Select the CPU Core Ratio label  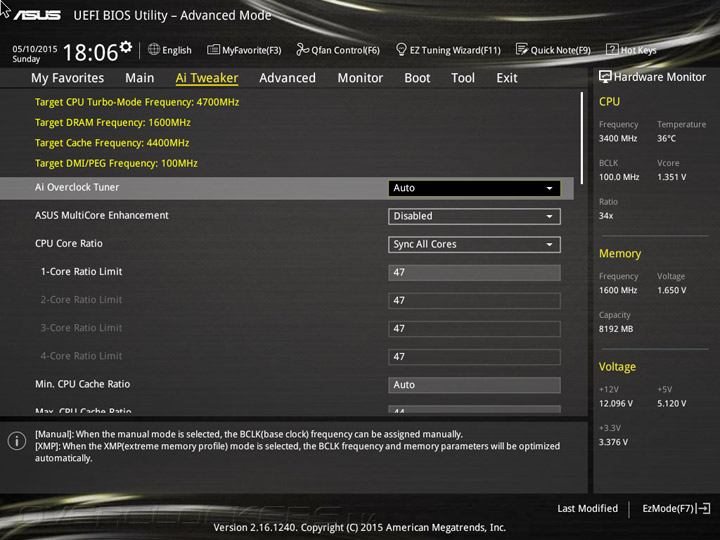pos(68,243)
